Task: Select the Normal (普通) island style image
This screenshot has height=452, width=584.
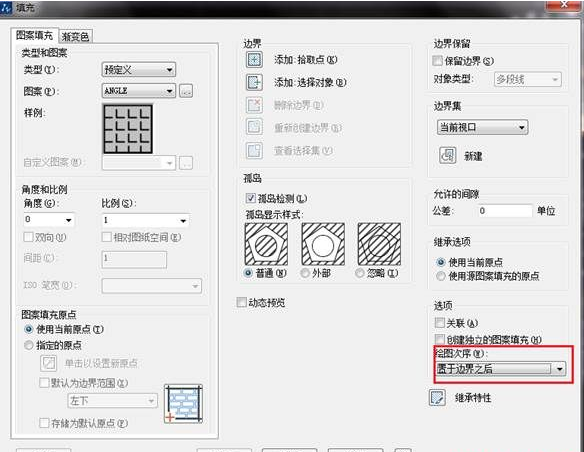Action: coord(266,244)
